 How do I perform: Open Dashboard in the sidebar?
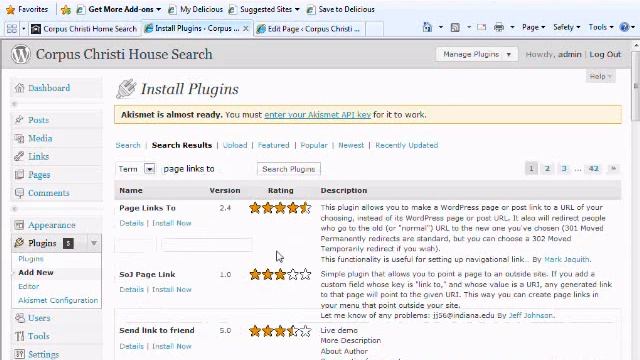click(x=49, y=88)
